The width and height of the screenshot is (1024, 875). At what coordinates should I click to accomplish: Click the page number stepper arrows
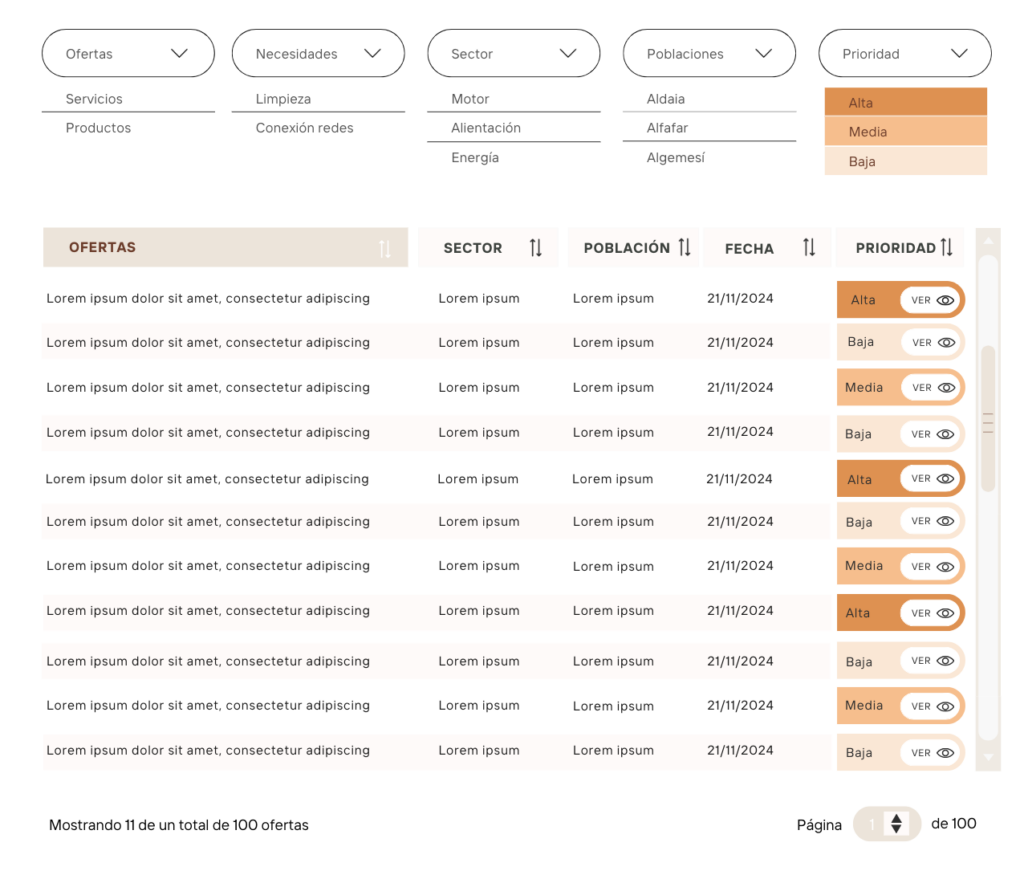pos(896,823)
